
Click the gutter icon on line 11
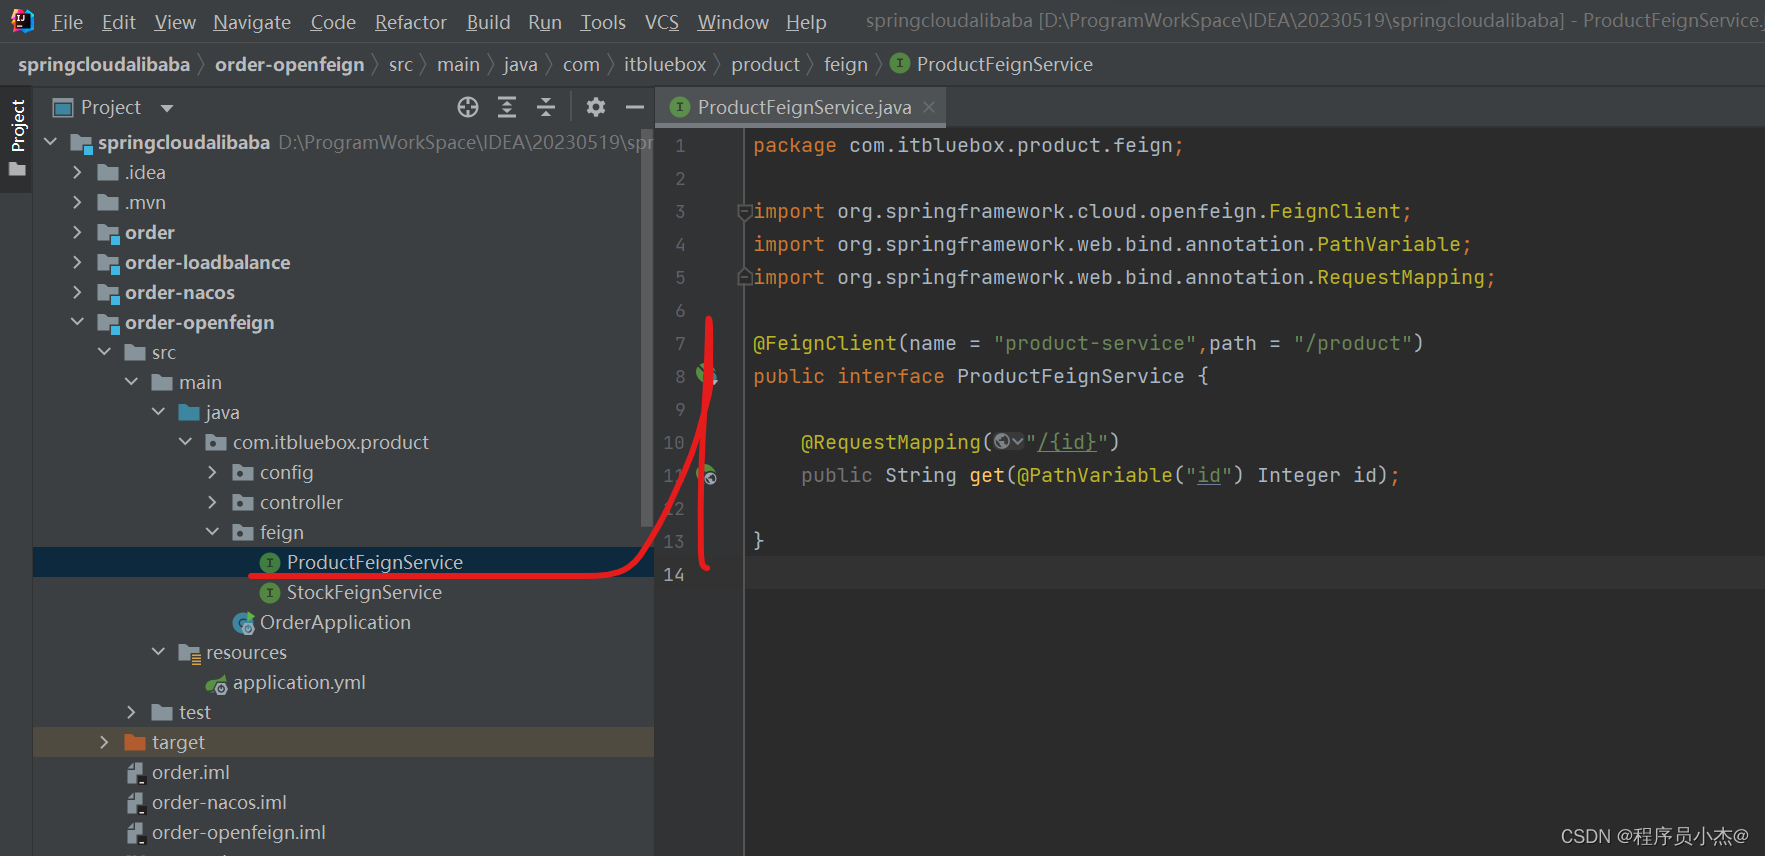707,475
